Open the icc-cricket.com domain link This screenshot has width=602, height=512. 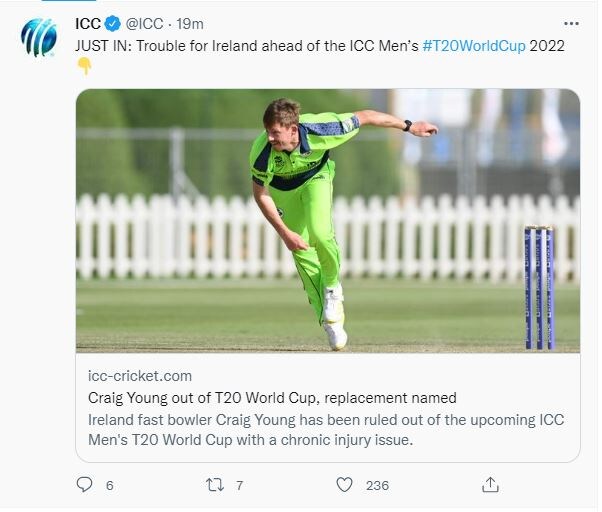[140, 376]
